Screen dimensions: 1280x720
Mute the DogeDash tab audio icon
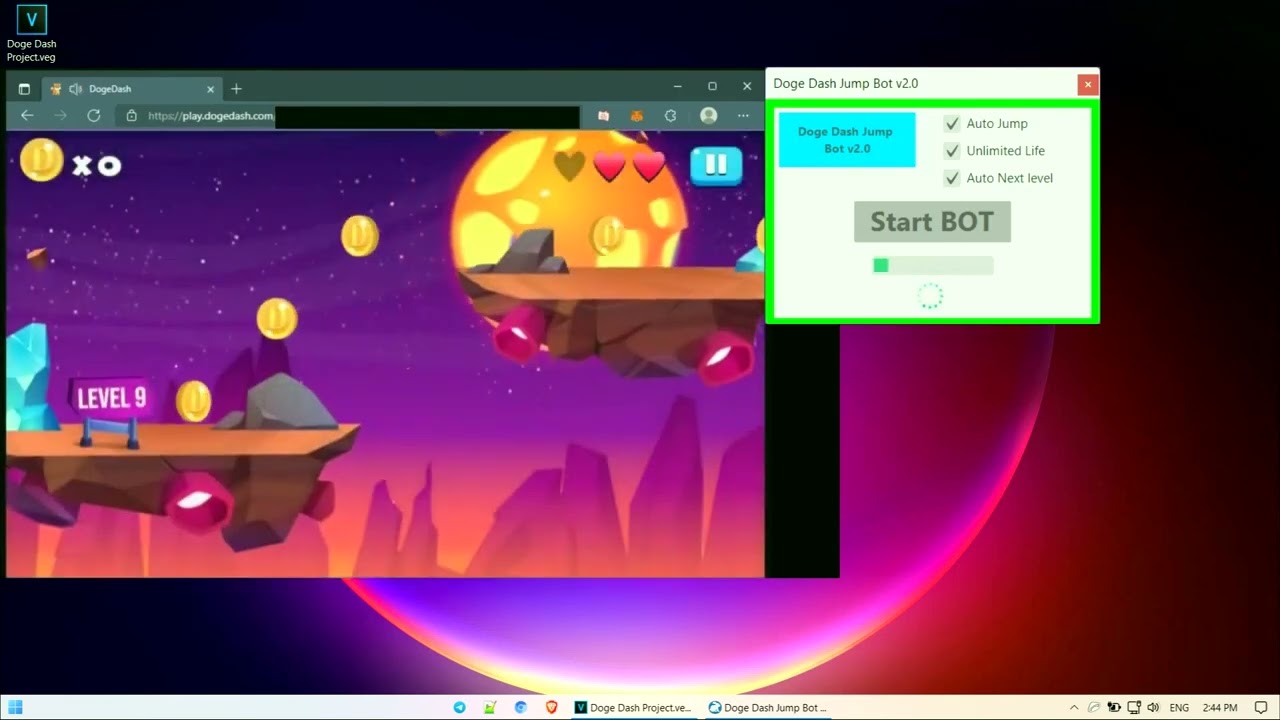pos(75,89)
